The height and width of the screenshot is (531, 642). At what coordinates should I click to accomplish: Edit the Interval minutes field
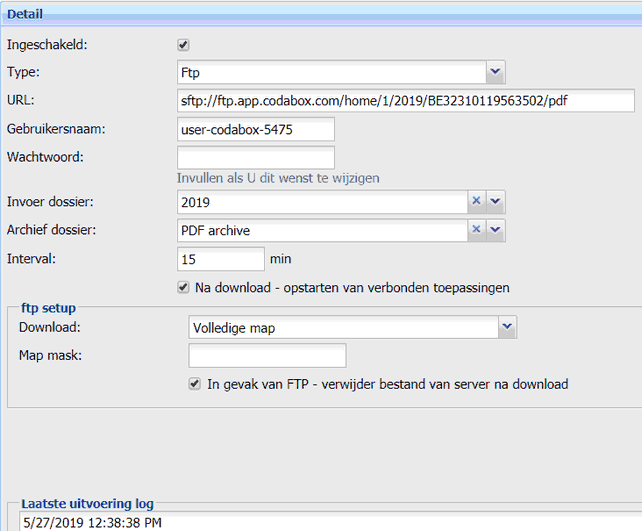point(221,259)
